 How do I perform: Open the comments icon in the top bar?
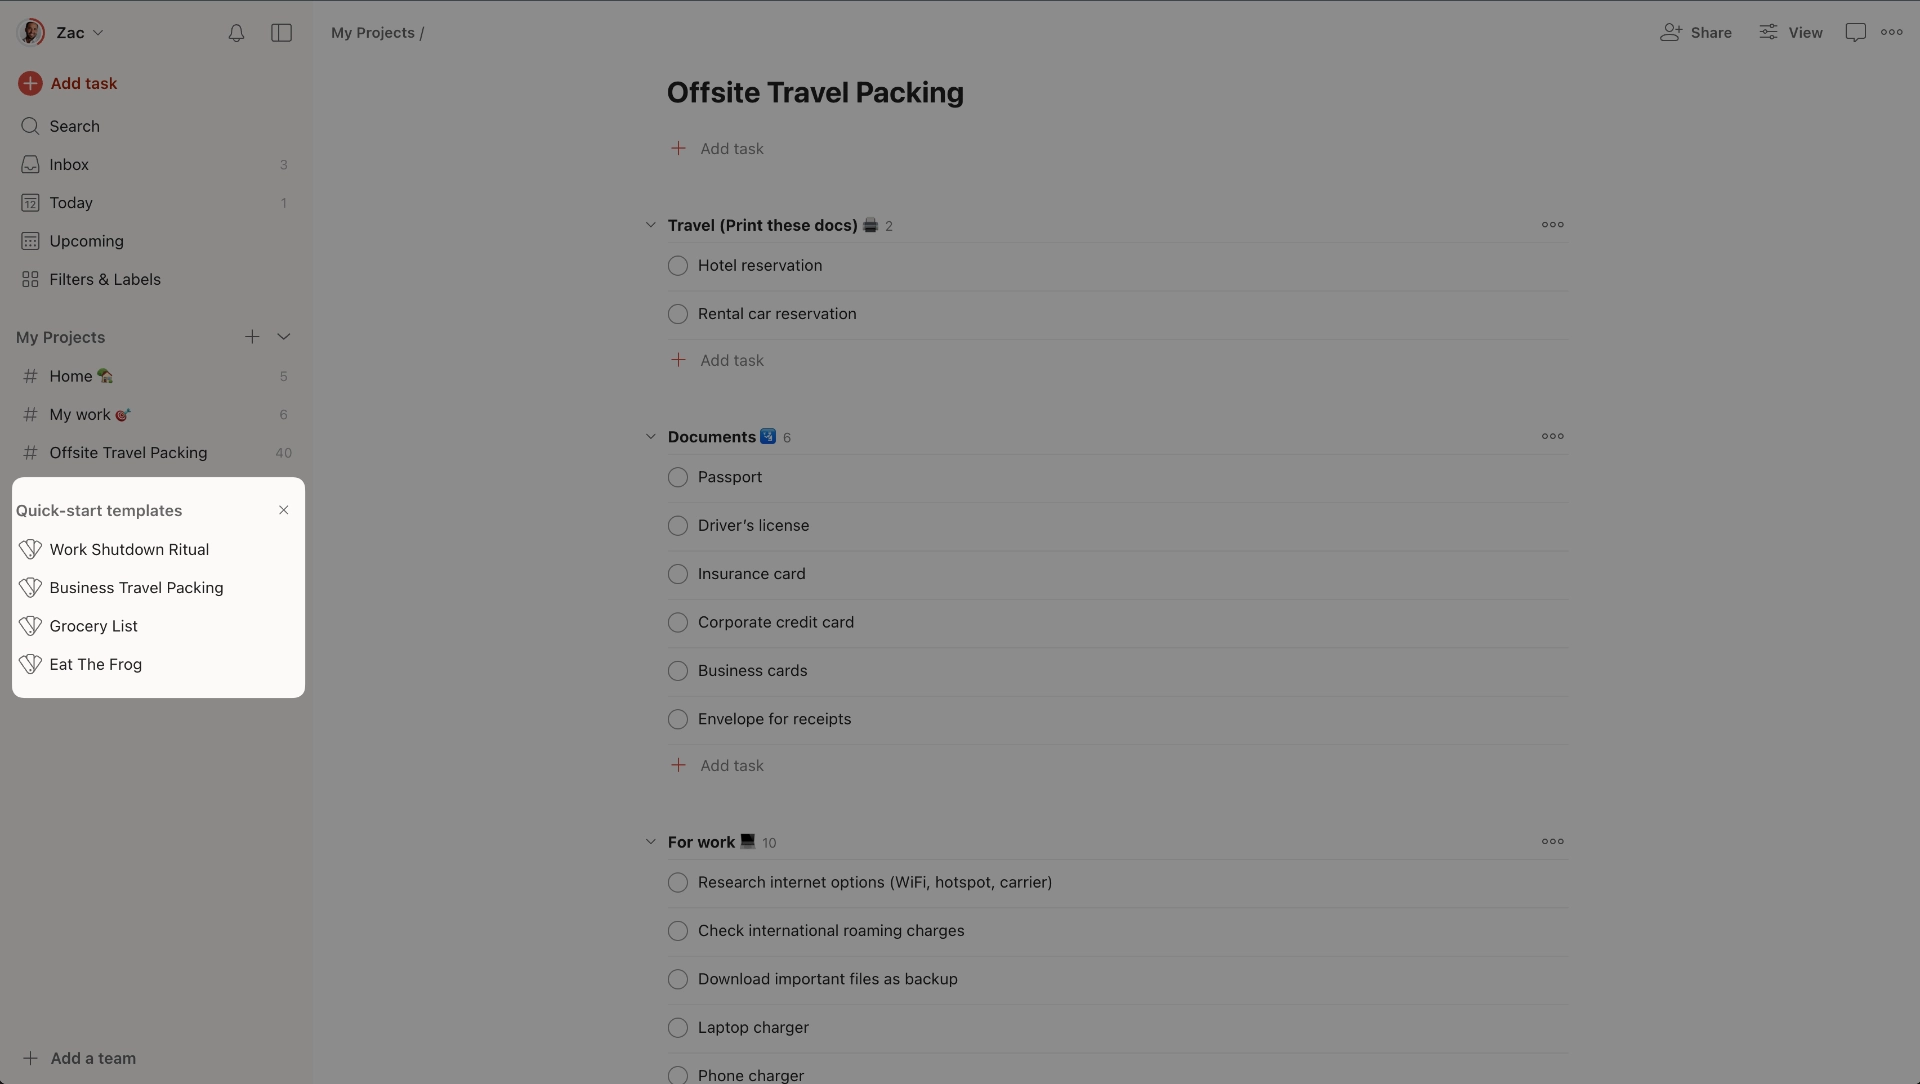[x=1855, y=33]
